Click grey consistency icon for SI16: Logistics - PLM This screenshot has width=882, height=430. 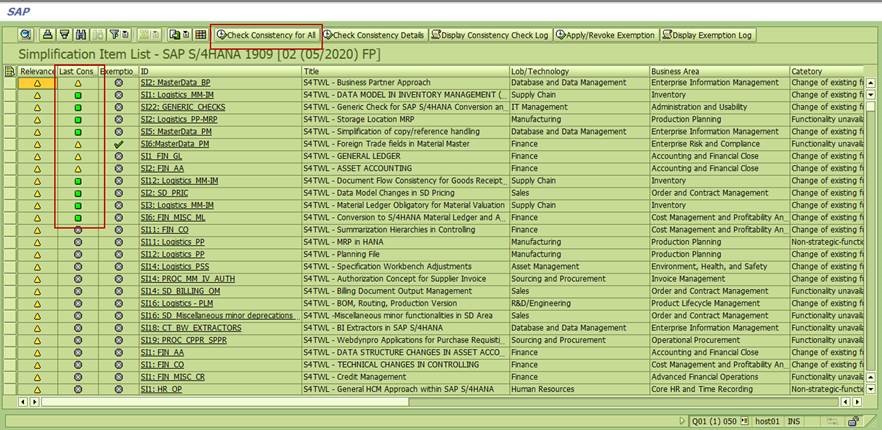point(78,303)
